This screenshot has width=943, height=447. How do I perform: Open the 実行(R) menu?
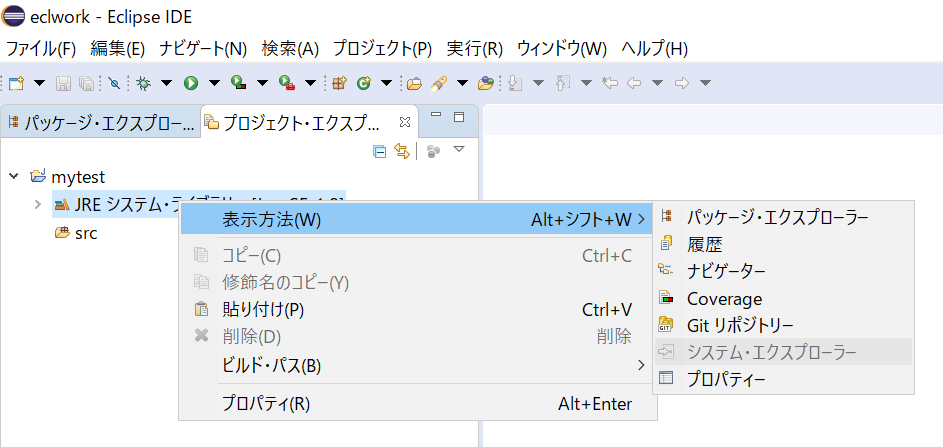pos(475,49)
